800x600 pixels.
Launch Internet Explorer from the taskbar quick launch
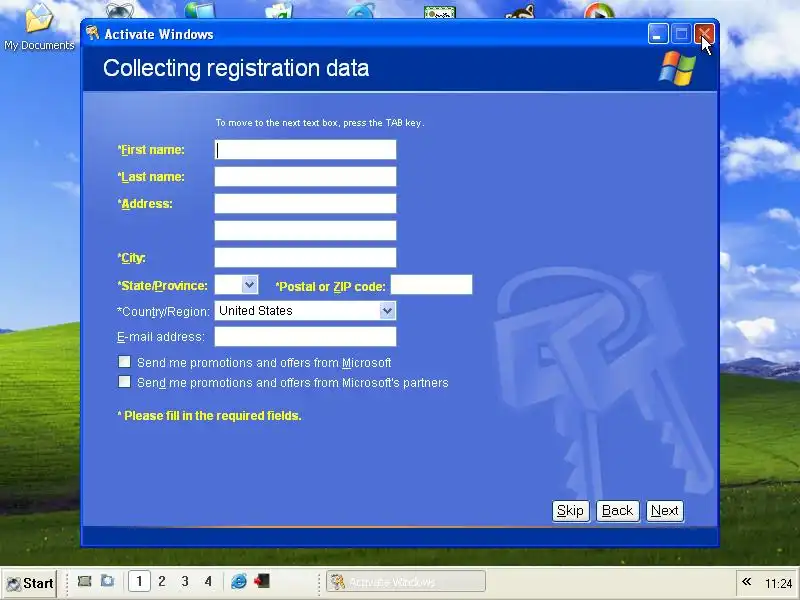[238, 581]
